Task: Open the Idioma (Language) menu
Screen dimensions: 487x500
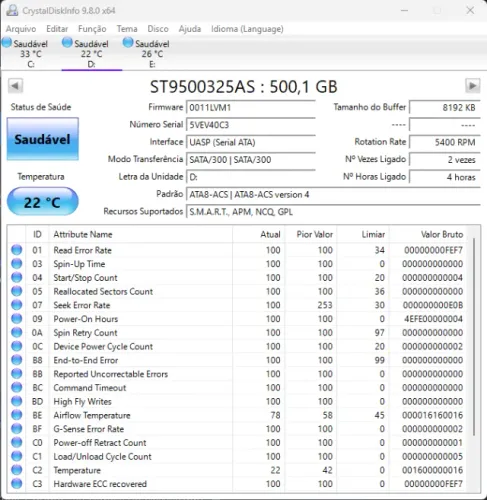Action: point(247,29)
